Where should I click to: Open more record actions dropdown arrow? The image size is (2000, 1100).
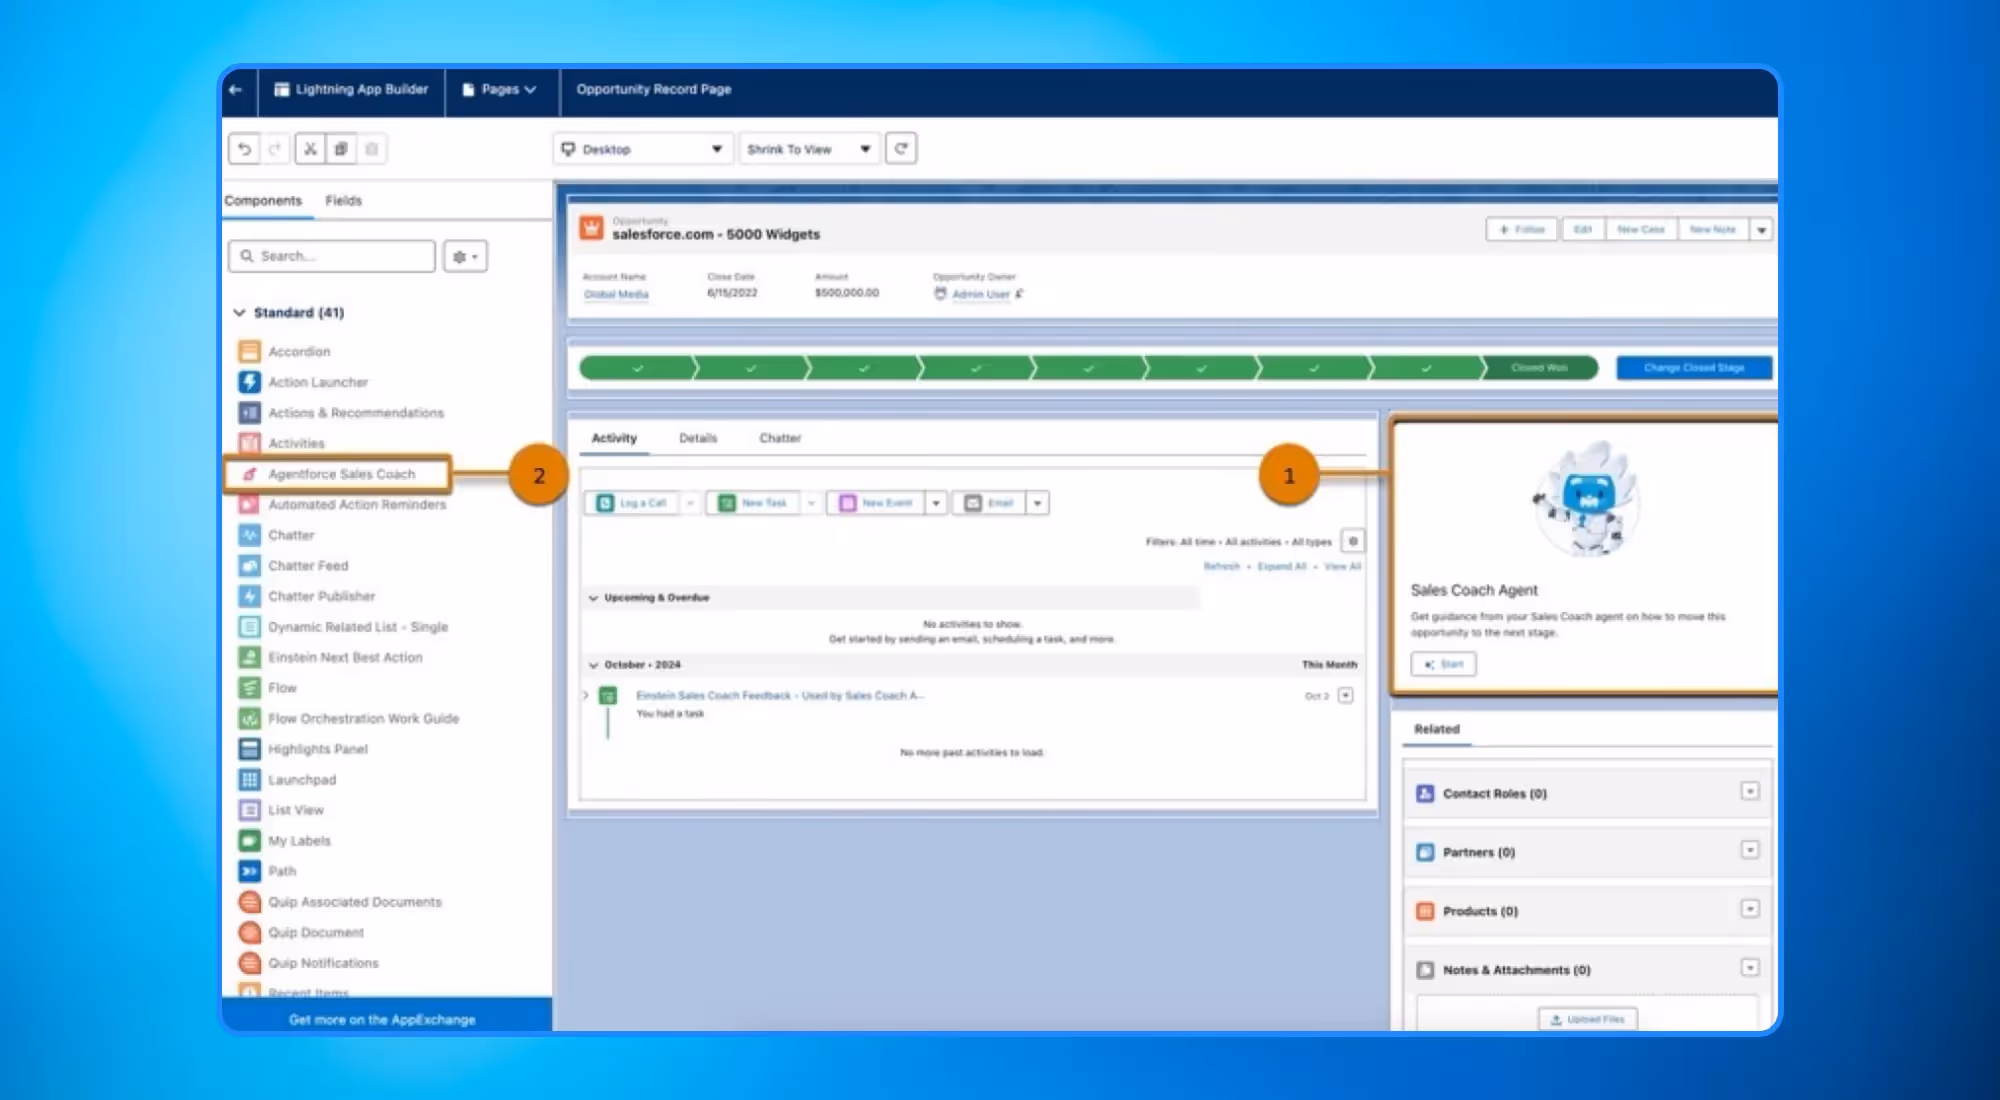(1762, 230)
